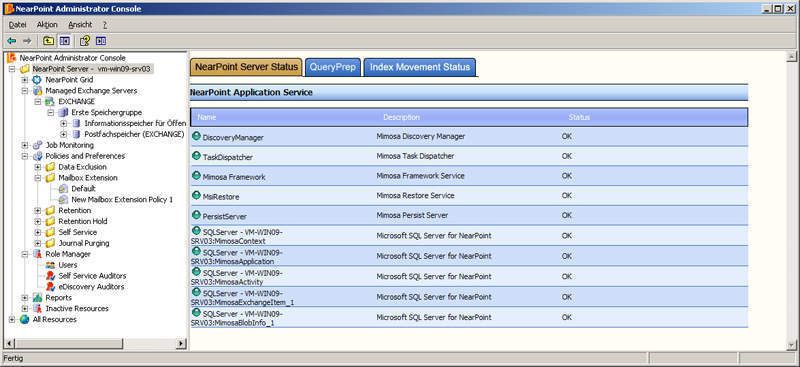Screen dimensions: 800x367
Task: Click the Erste Speichergruppe storage group icon
Action: point(63,112)
